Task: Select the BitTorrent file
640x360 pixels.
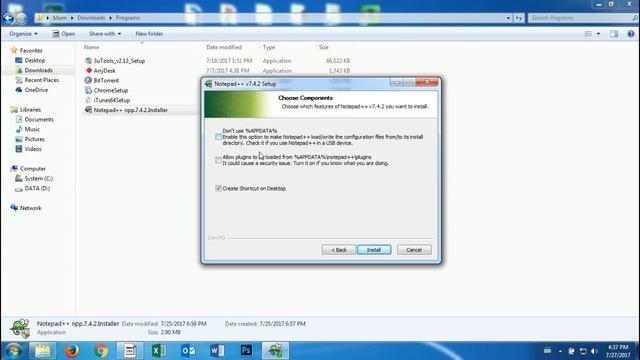Action: [106, 80]
